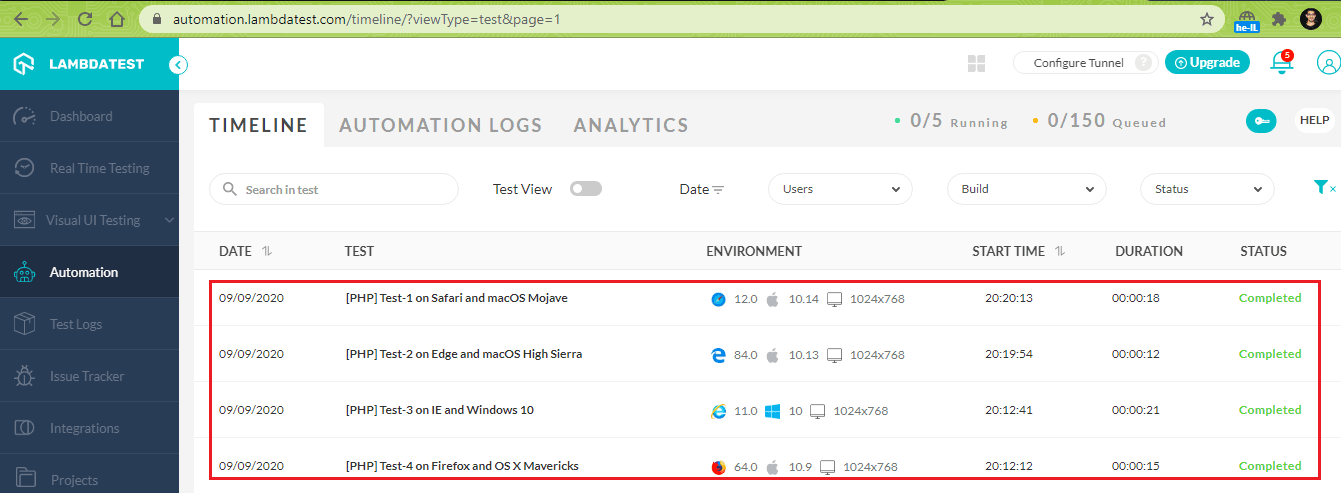
Task: Click the Edge browser icon in Test-2 row
Action: pos(718,355)
